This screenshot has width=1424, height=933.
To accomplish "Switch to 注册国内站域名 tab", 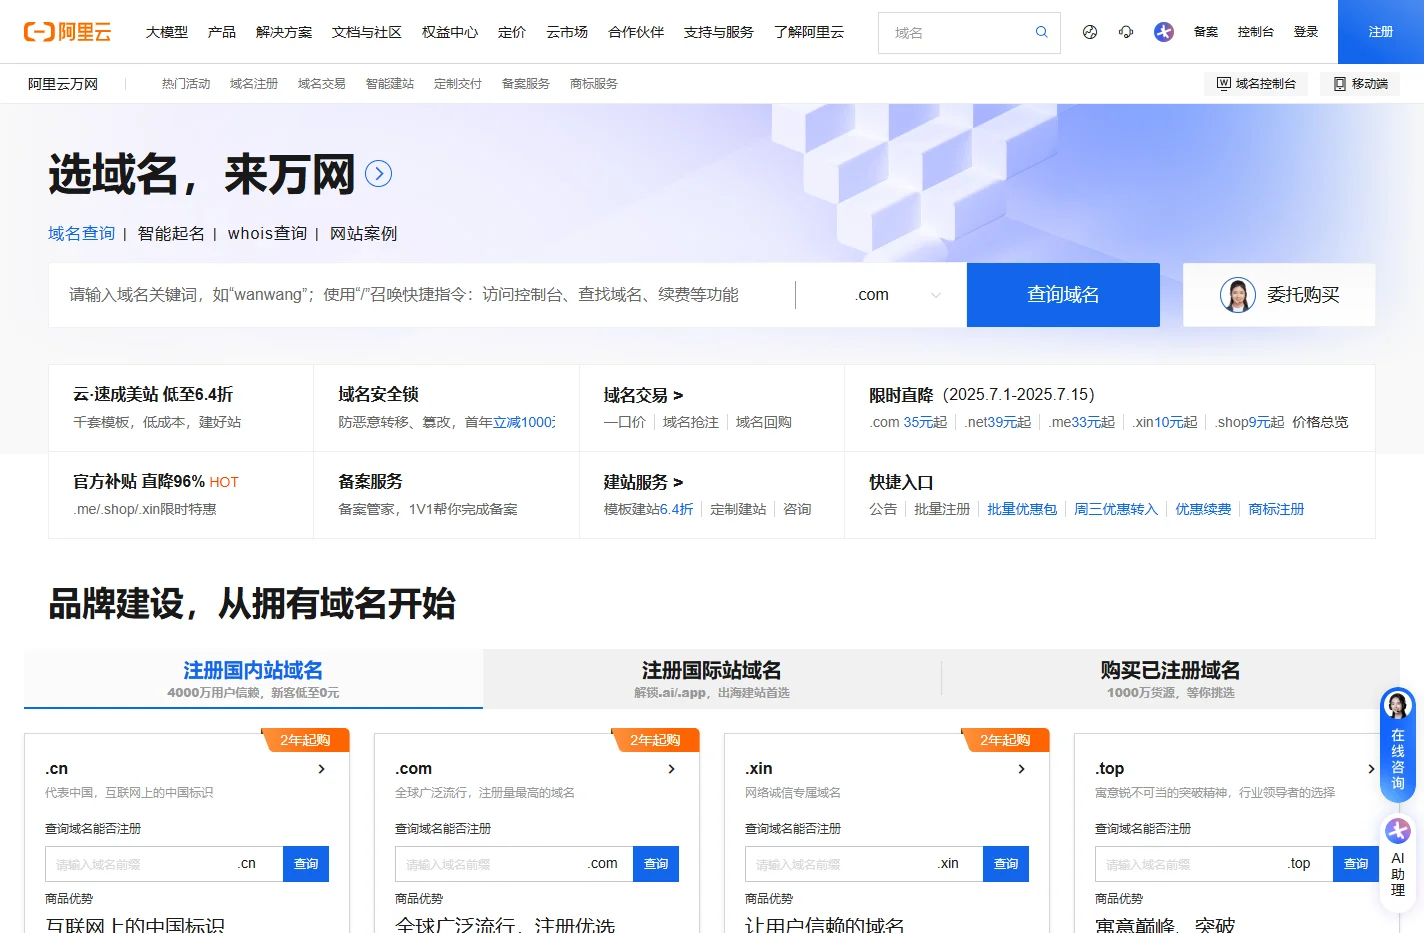I will [x=253, y=679].
